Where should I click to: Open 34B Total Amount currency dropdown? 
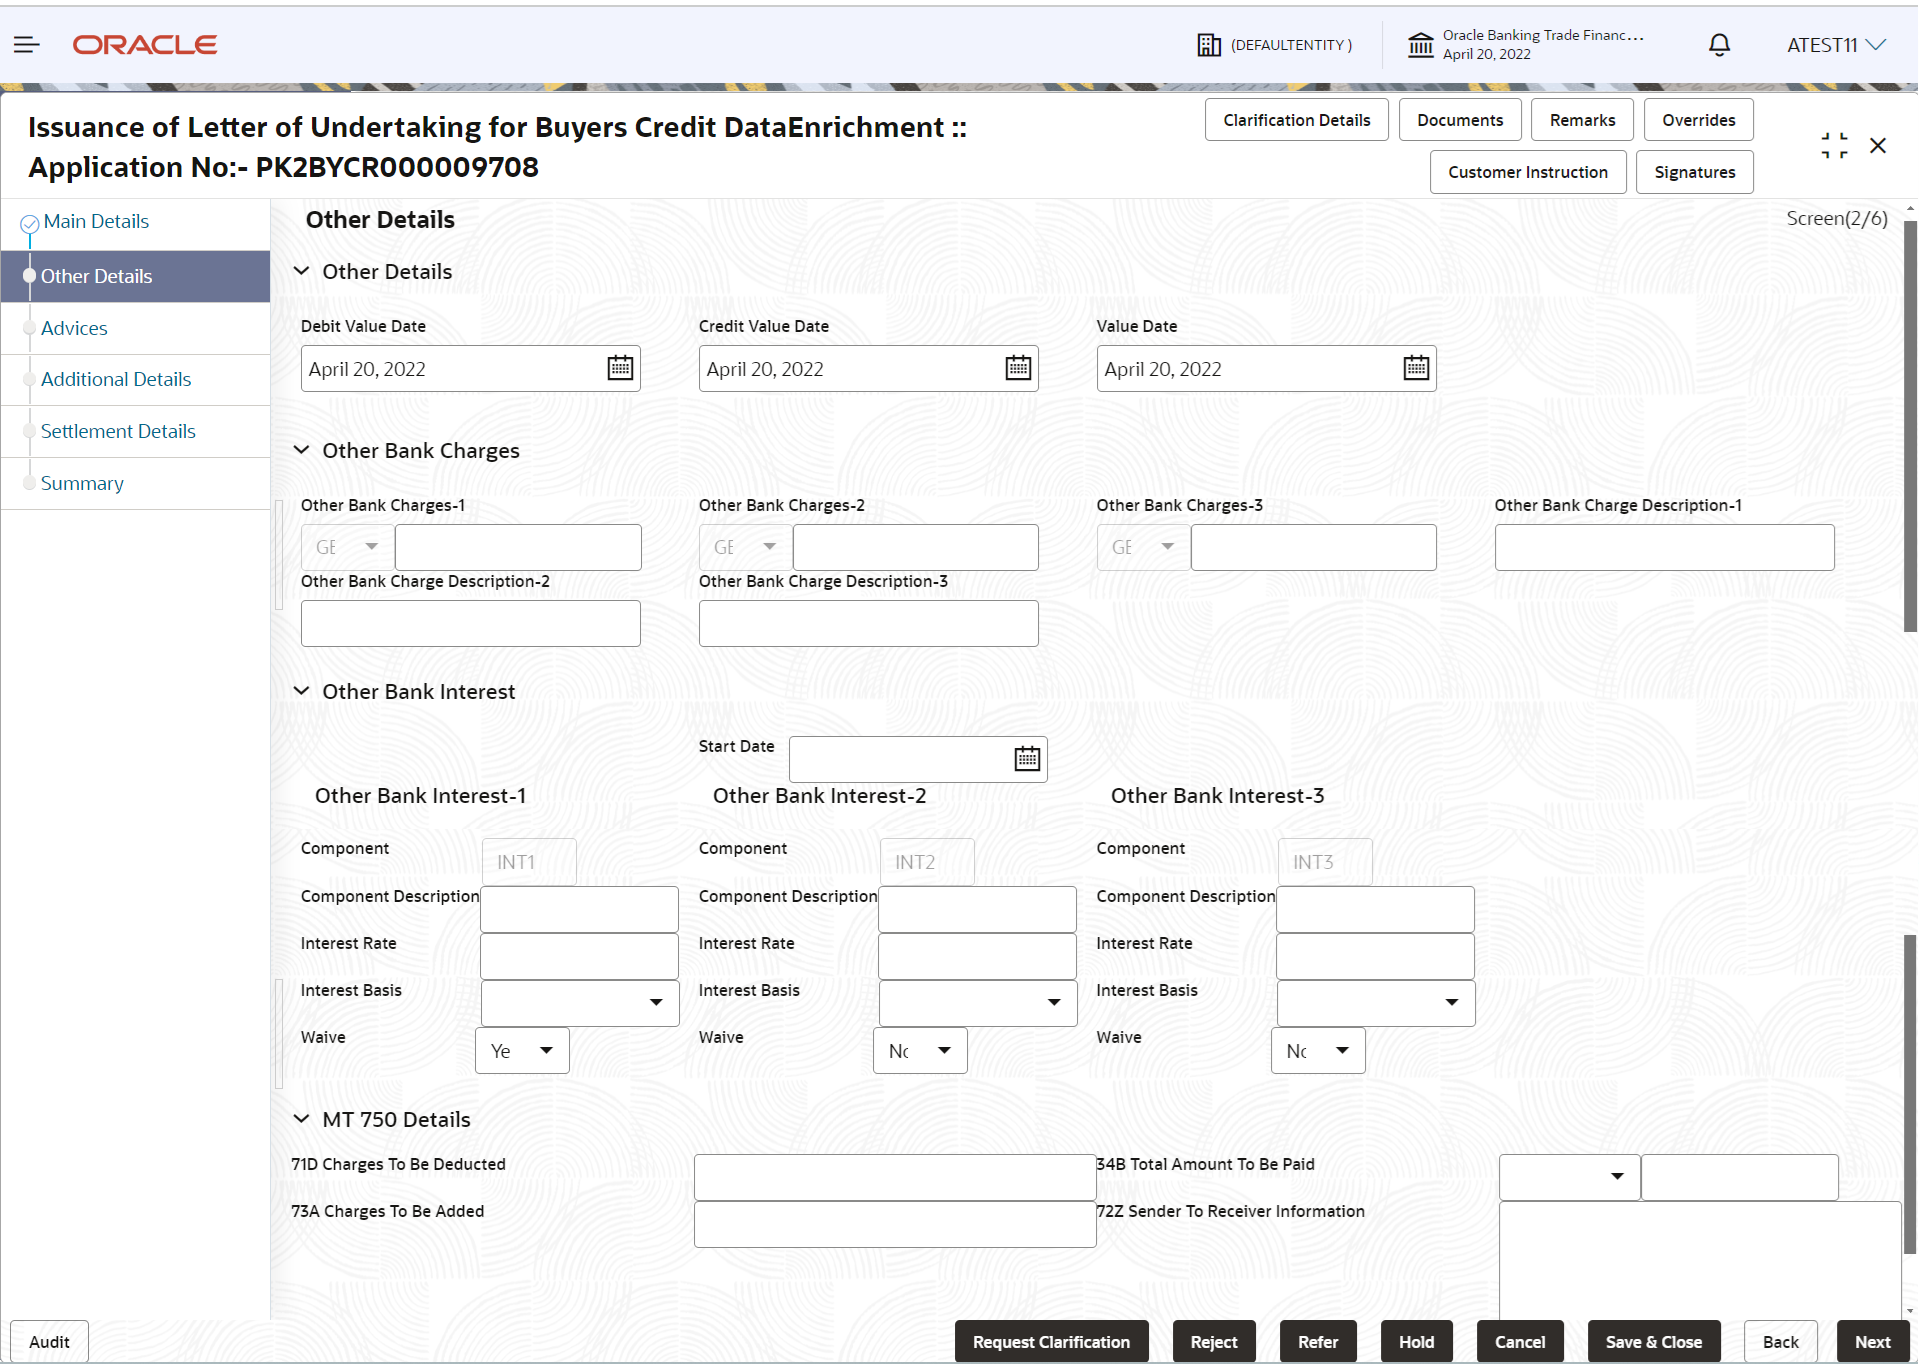click(1569, 1177)
